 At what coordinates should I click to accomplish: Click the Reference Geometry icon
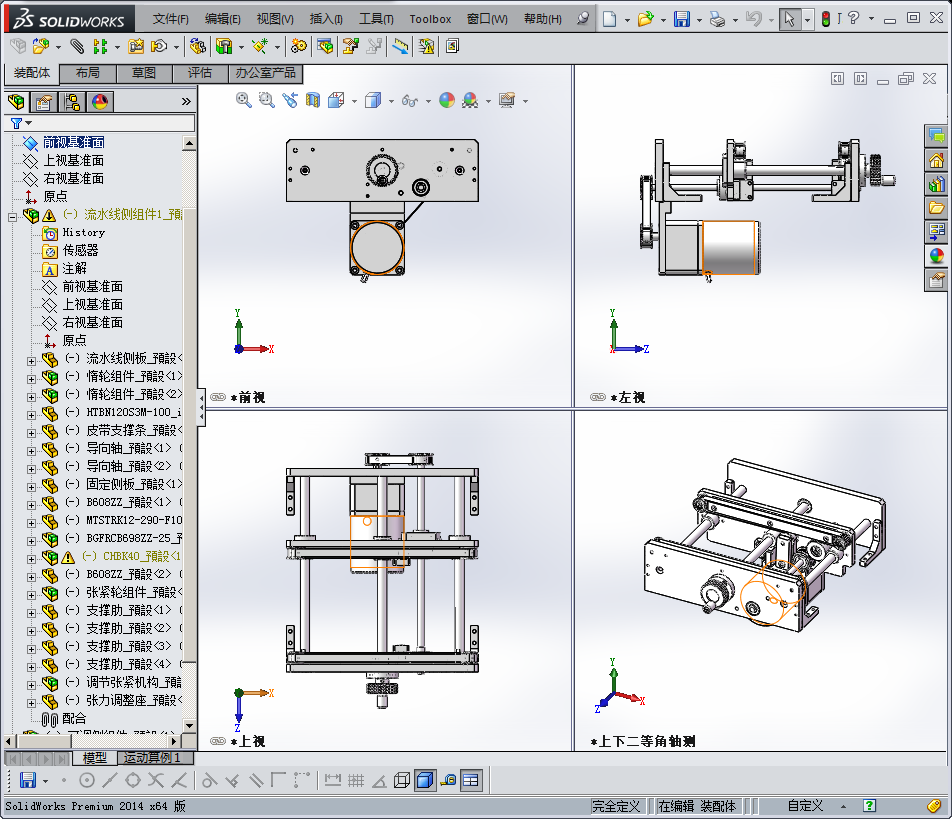point(260,46)
